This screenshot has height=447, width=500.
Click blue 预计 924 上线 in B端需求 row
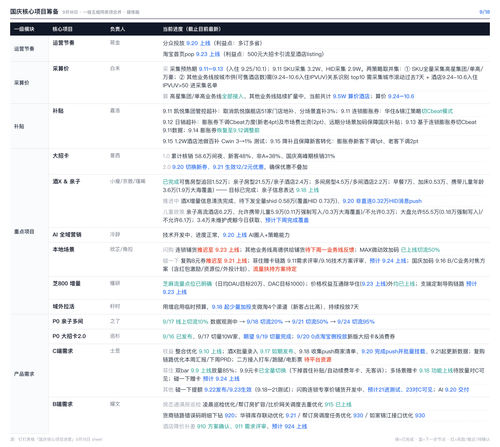290,426
